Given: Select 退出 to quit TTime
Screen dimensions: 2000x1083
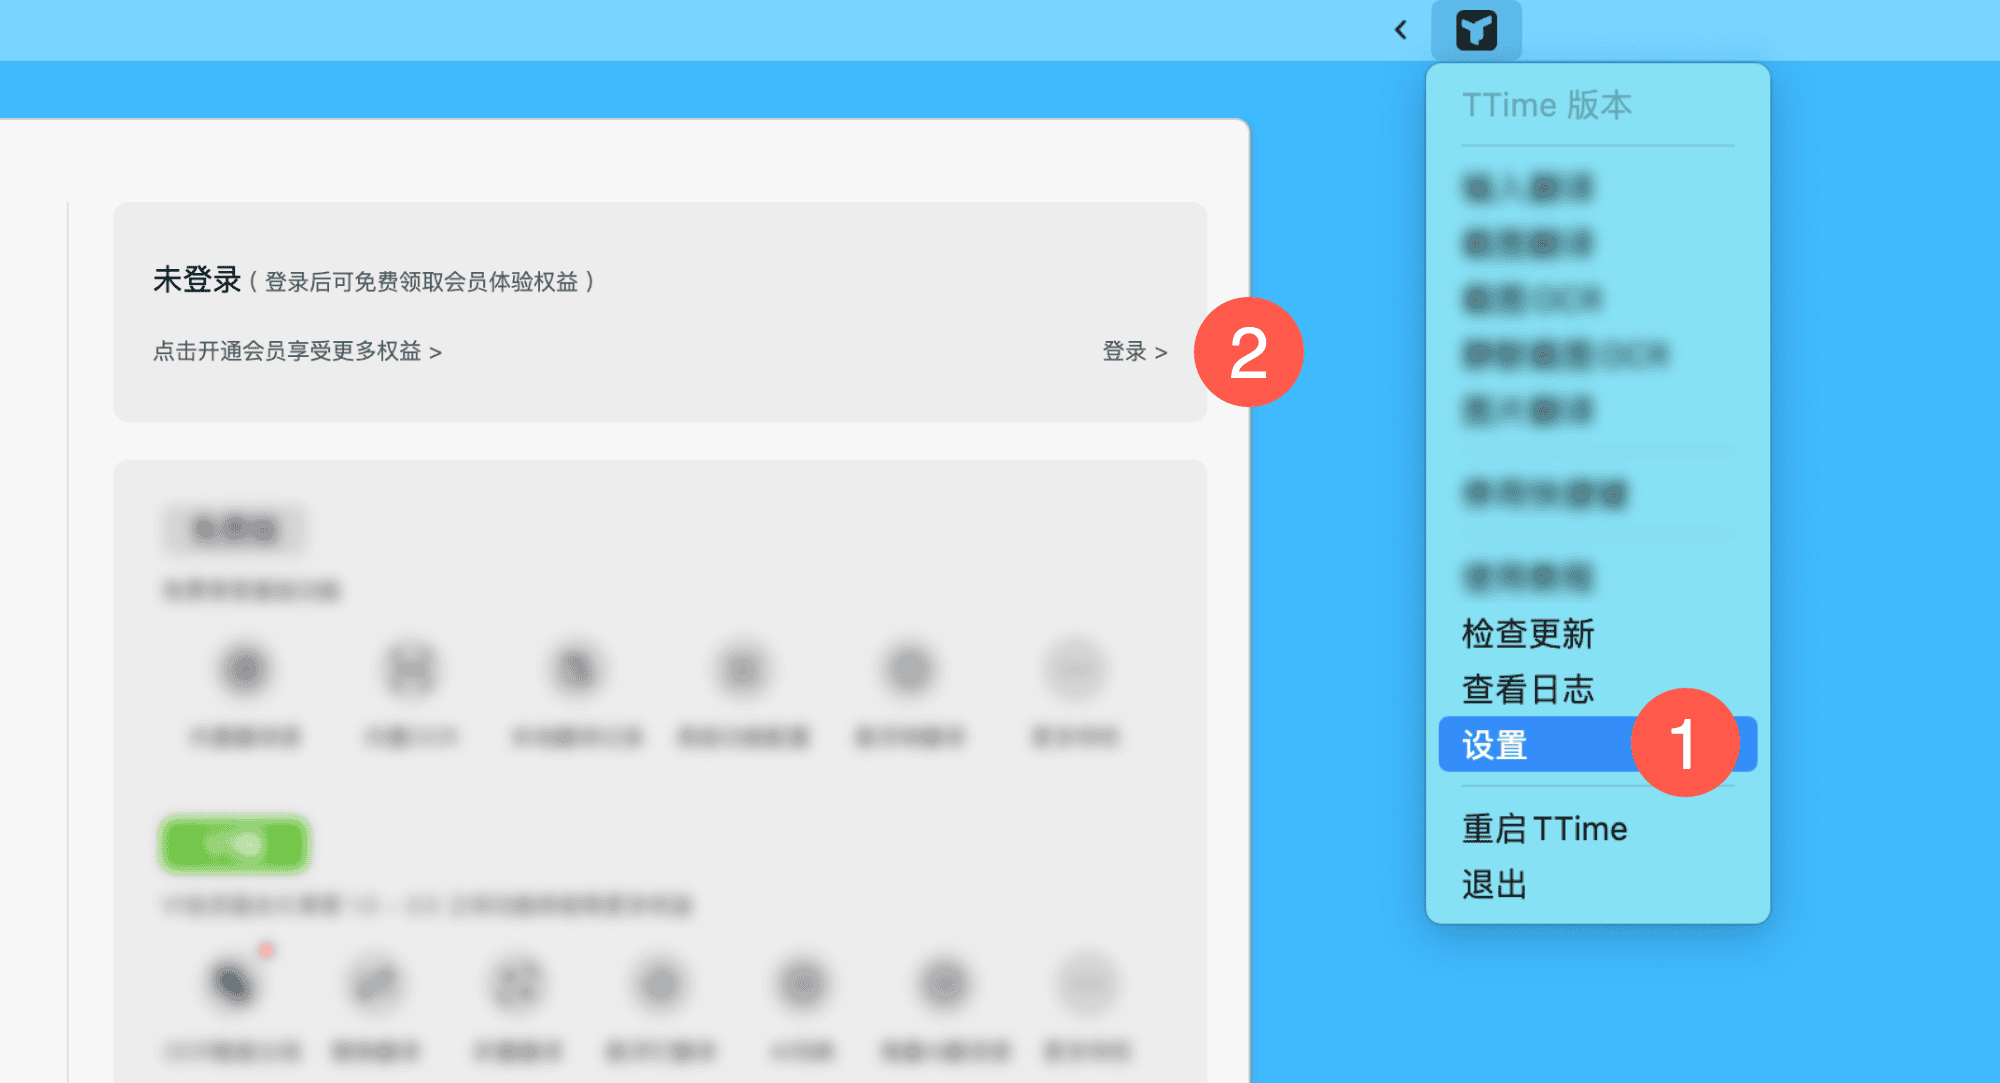Looking at the screenshot, I should point(1494,885).
